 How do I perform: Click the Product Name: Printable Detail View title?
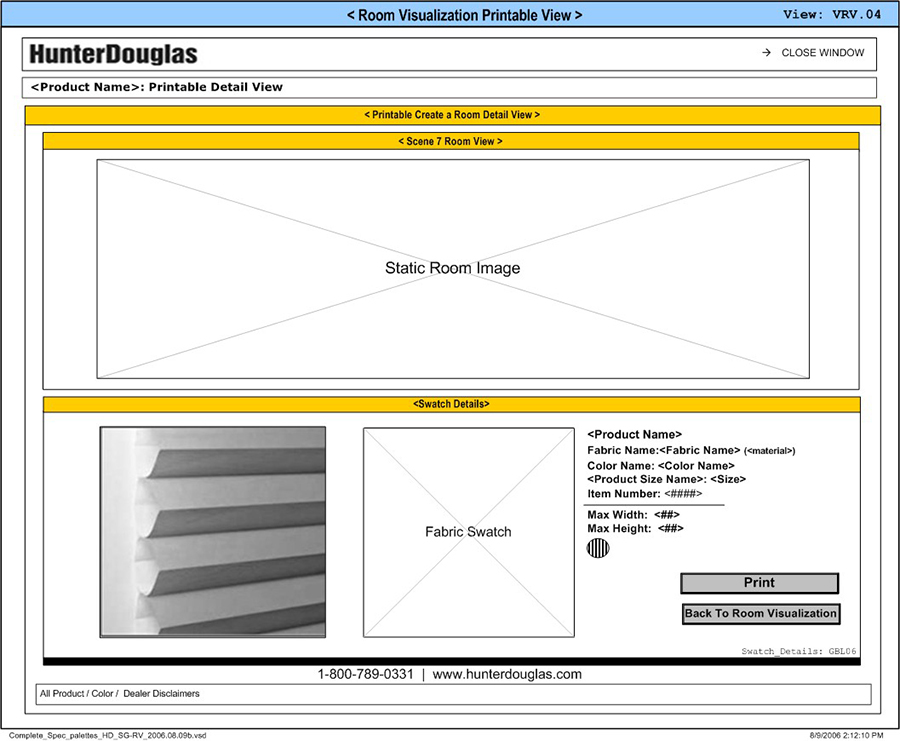[x=157, y=87]
